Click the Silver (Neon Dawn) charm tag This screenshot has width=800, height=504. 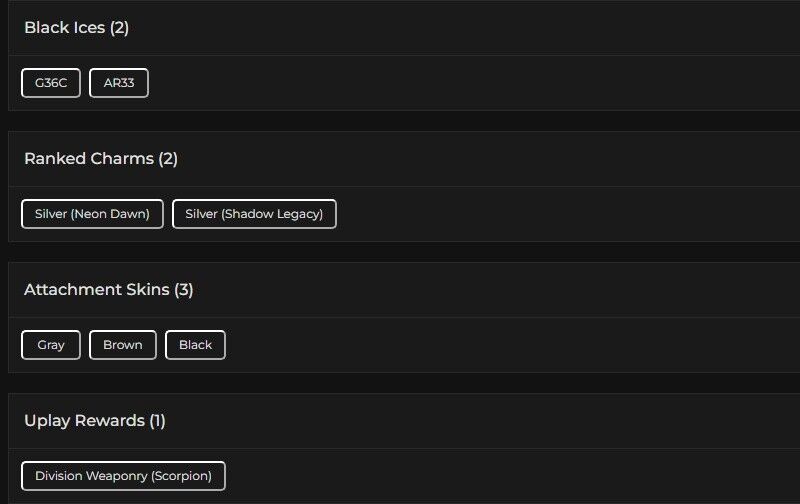click(x=92, y=214)
